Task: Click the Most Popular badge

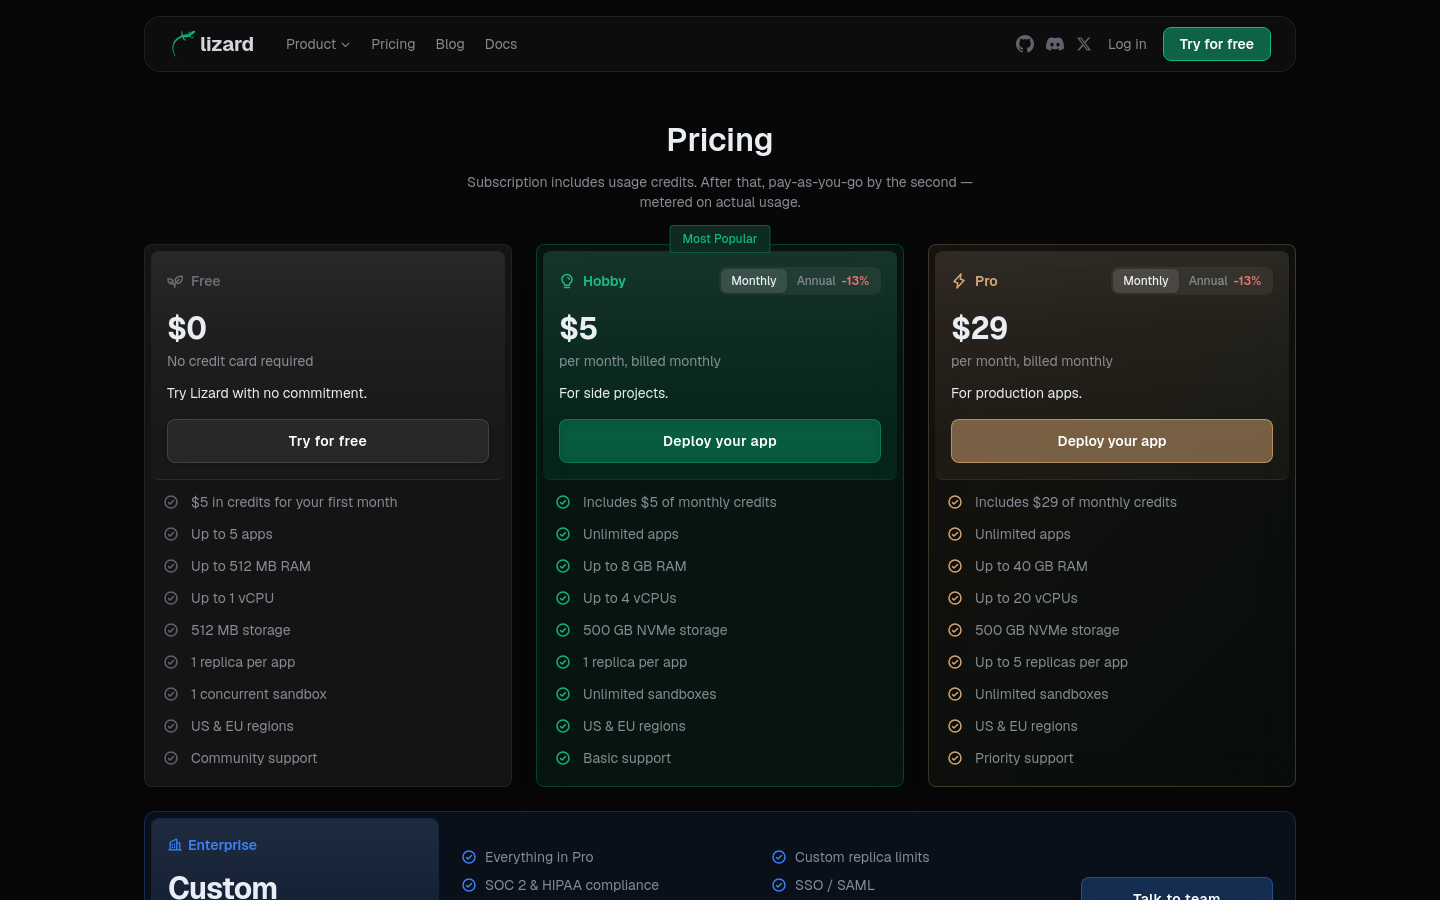Action: (x=720, y=239)
